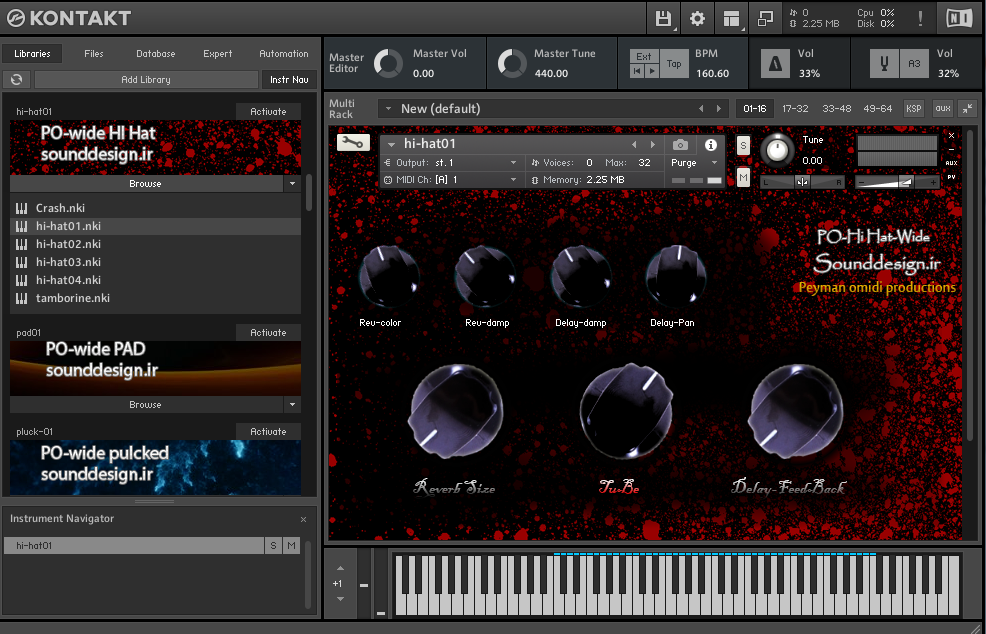This screenshot has height=634, width=986.
Task: Open the Multi Rack preset dropdown arrow
Action: (389, 109)
